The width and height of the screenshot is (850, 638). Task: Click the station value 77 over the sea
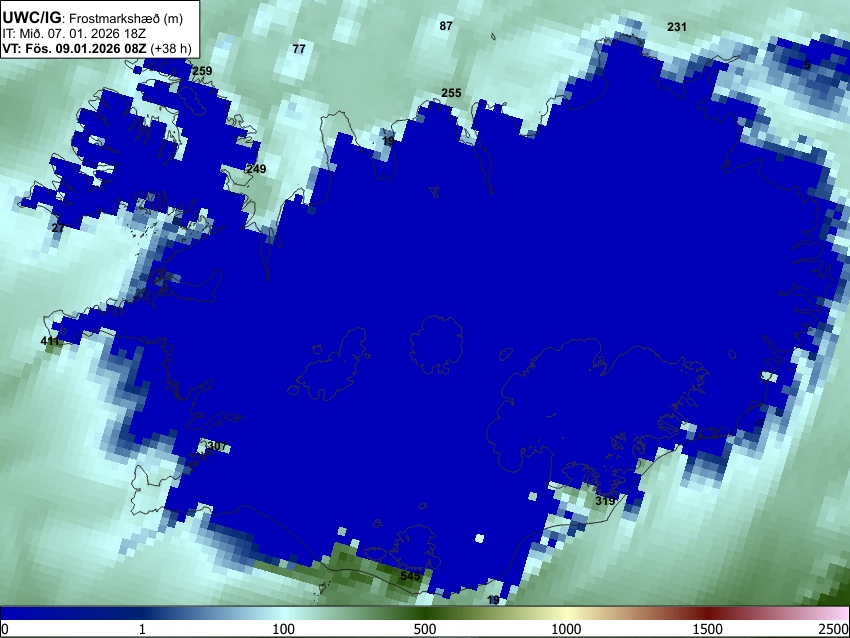(299, 49)
